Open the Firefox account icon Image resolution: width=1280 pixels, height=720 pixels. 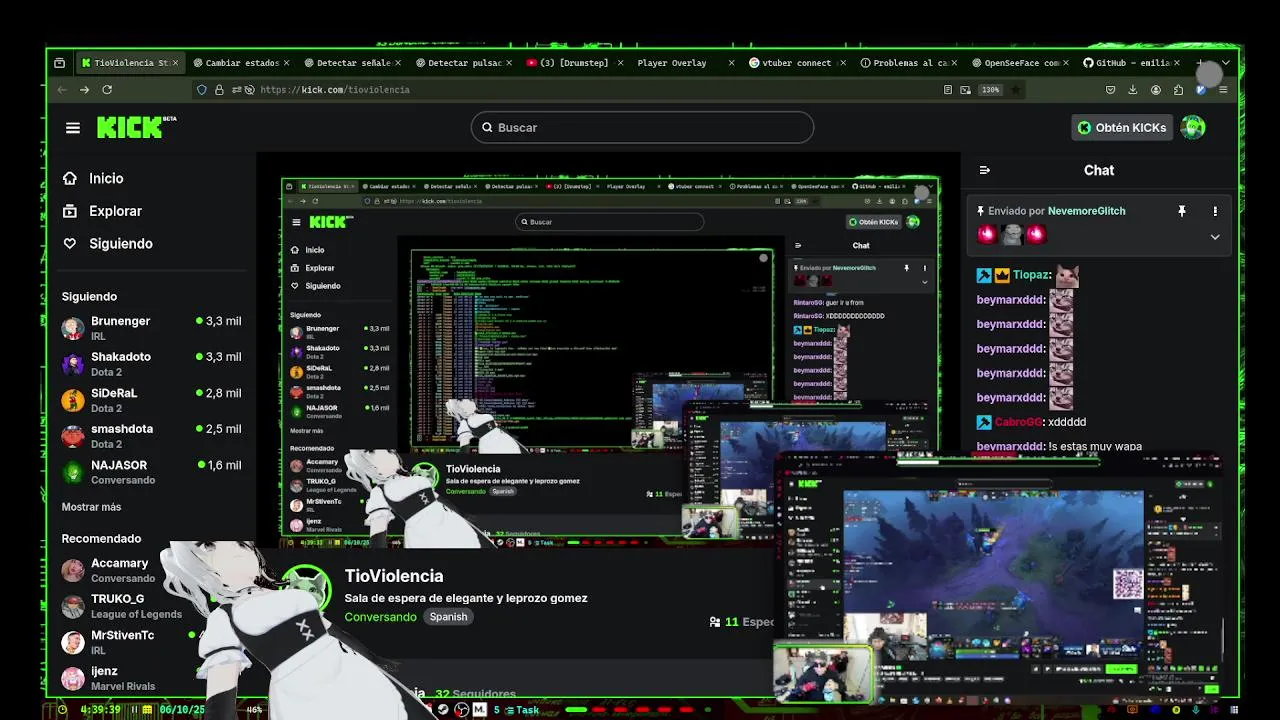click(x=1156, y=90)
